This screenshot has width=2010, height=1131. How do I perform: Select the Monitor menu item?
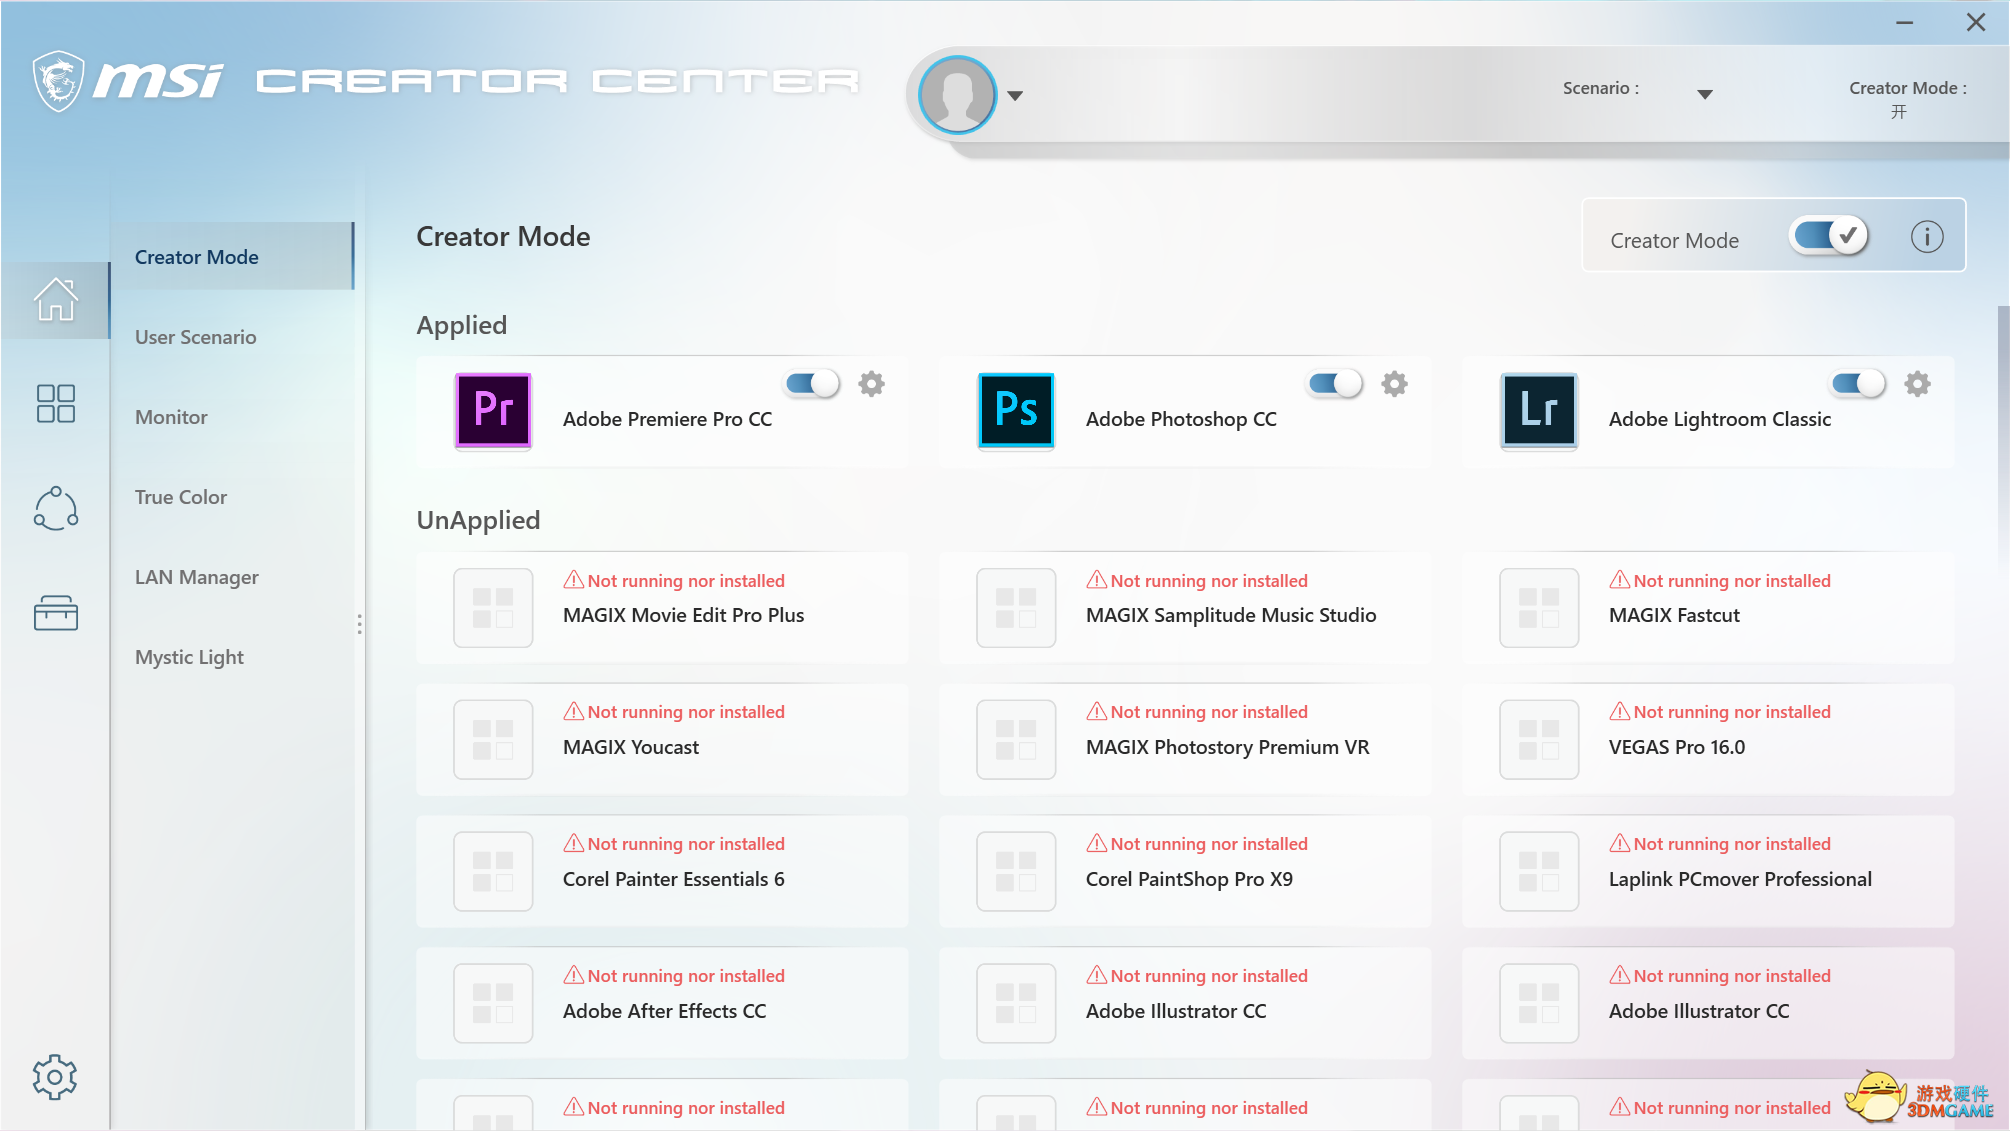click(x=171, y=417)
